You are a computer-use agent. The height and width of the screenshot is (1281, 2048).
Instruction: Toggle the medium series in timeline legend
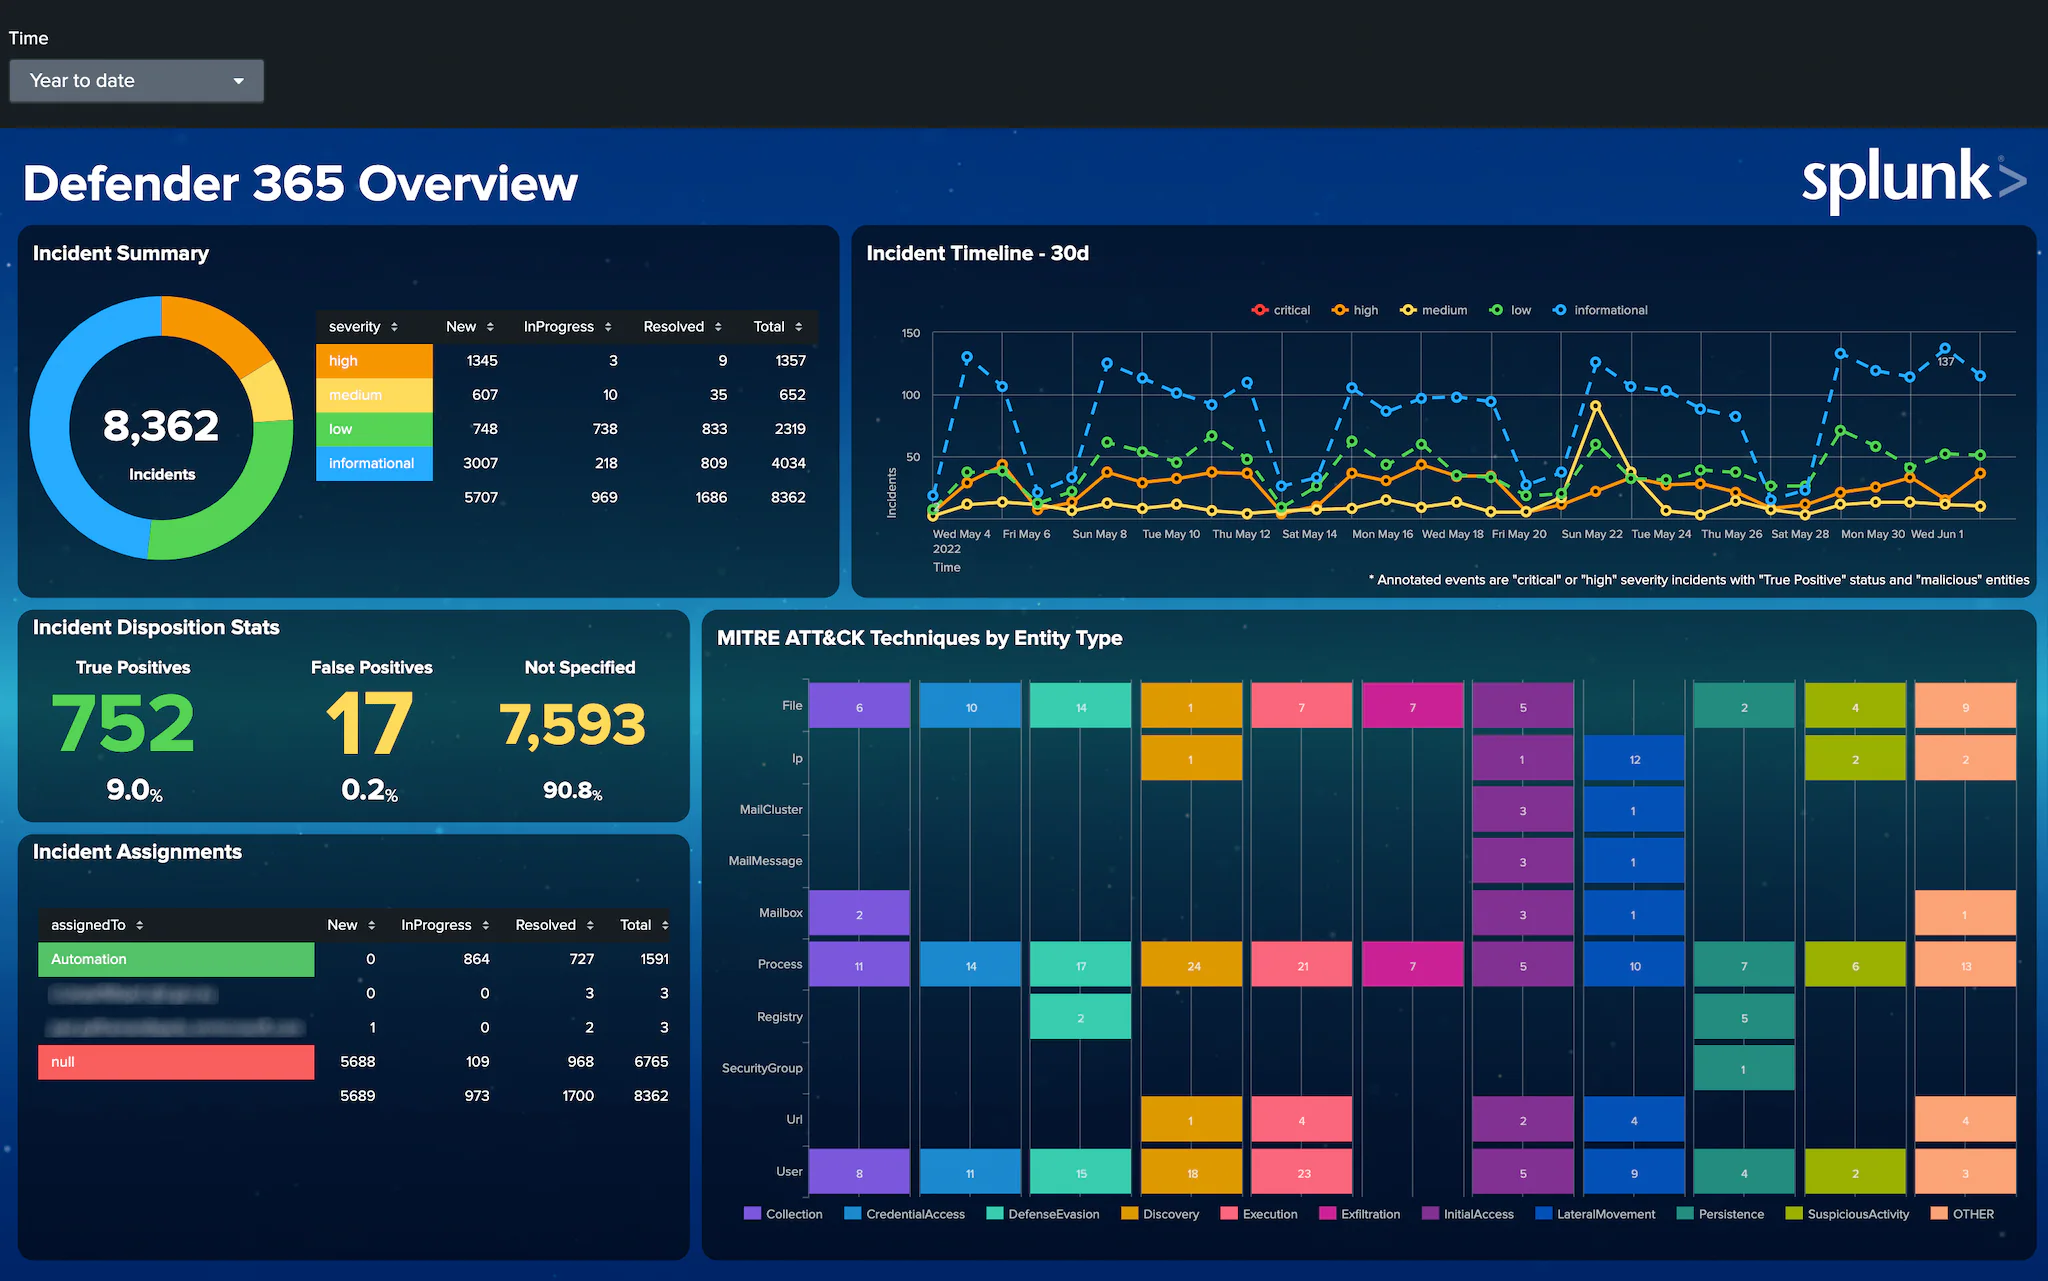point(1434,310)
